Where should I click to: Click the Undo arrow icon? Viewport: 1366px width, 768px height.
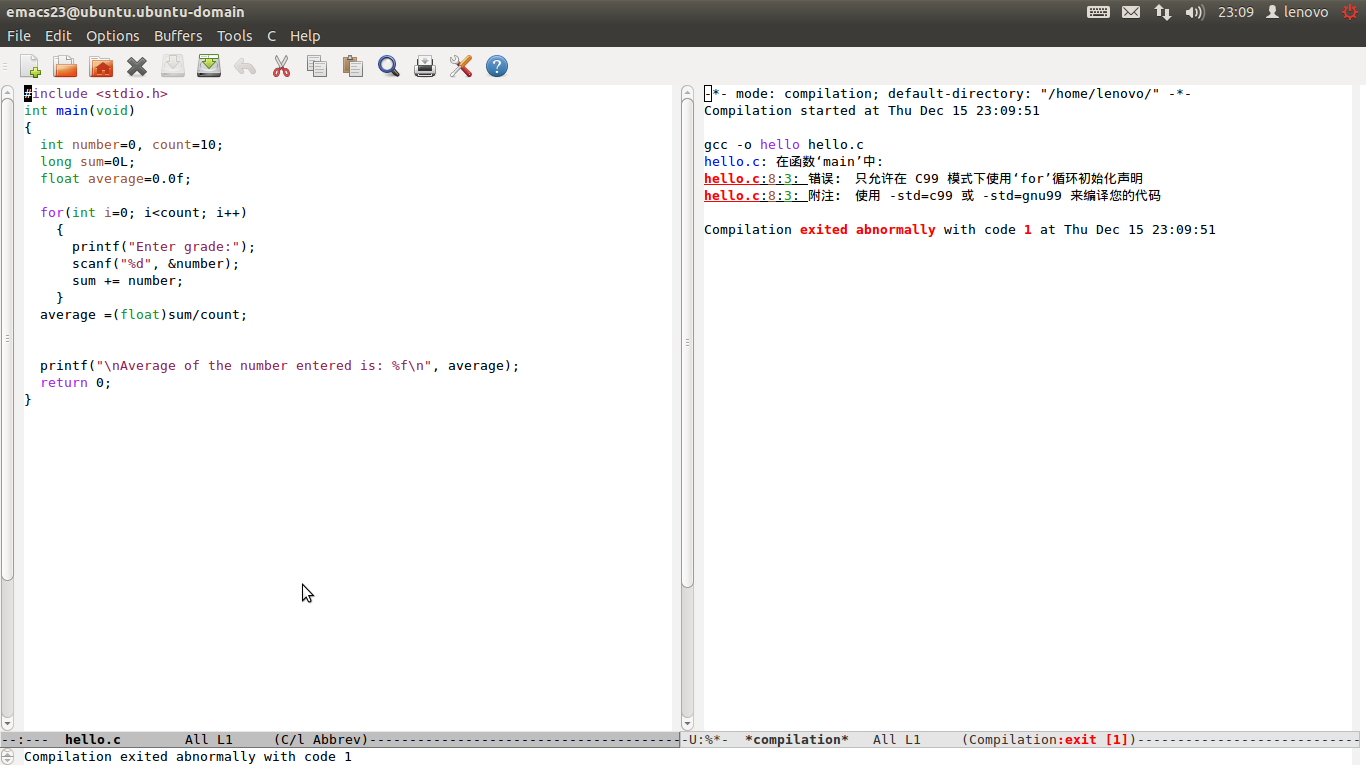click(x=245, y=67)
